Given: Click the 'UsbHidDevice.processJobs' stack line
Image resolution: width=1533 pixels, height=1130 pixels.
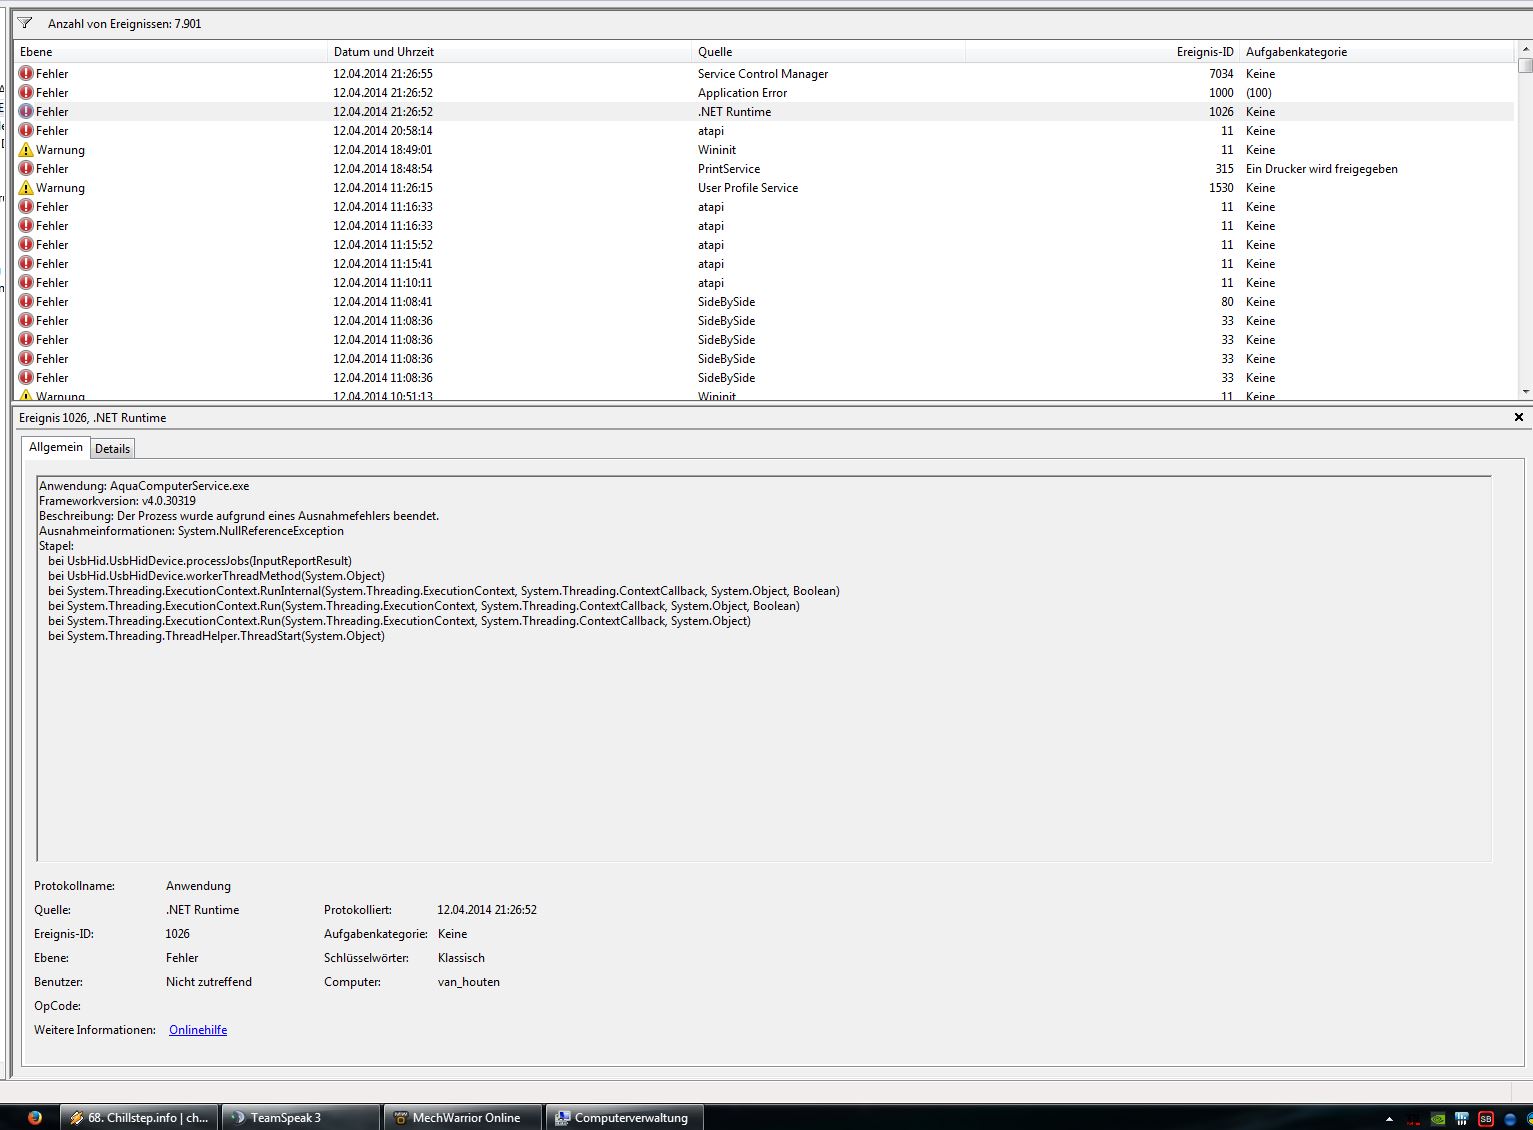Looking at the screenshot, I should point(200,561).
